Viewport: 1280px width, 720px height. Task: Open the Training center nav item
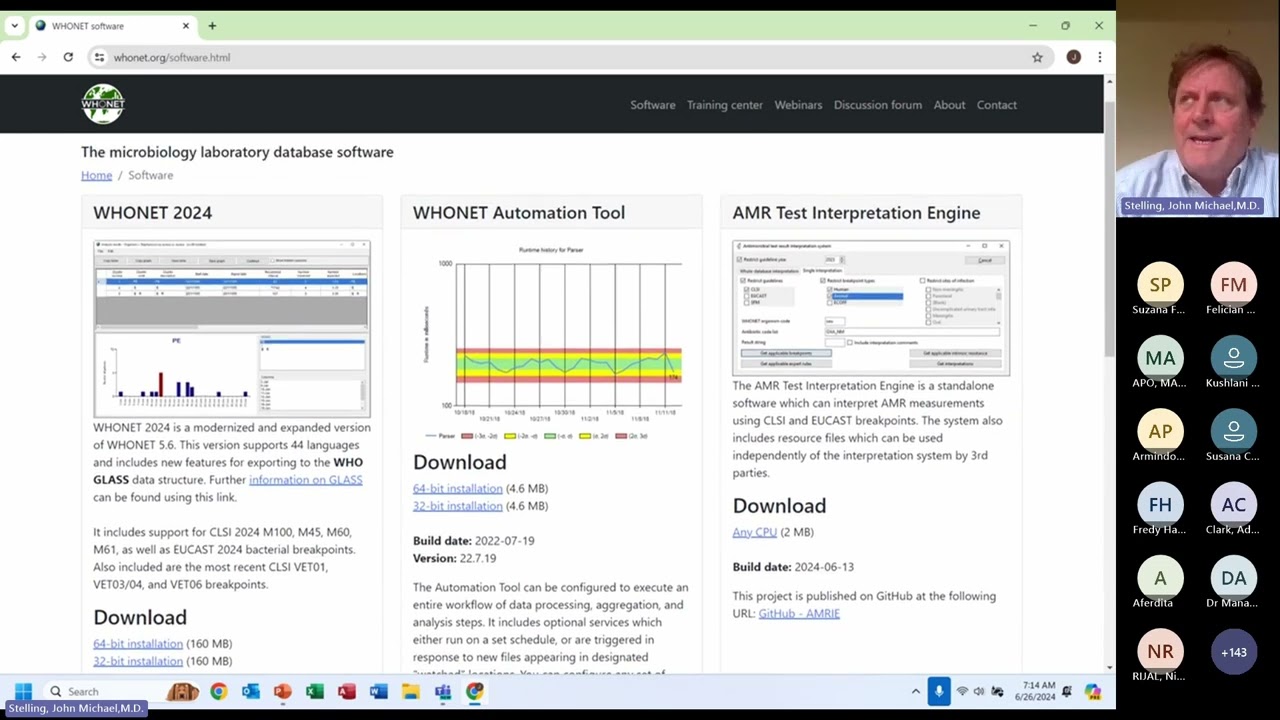pyautogui.click(x=724, y=105)
